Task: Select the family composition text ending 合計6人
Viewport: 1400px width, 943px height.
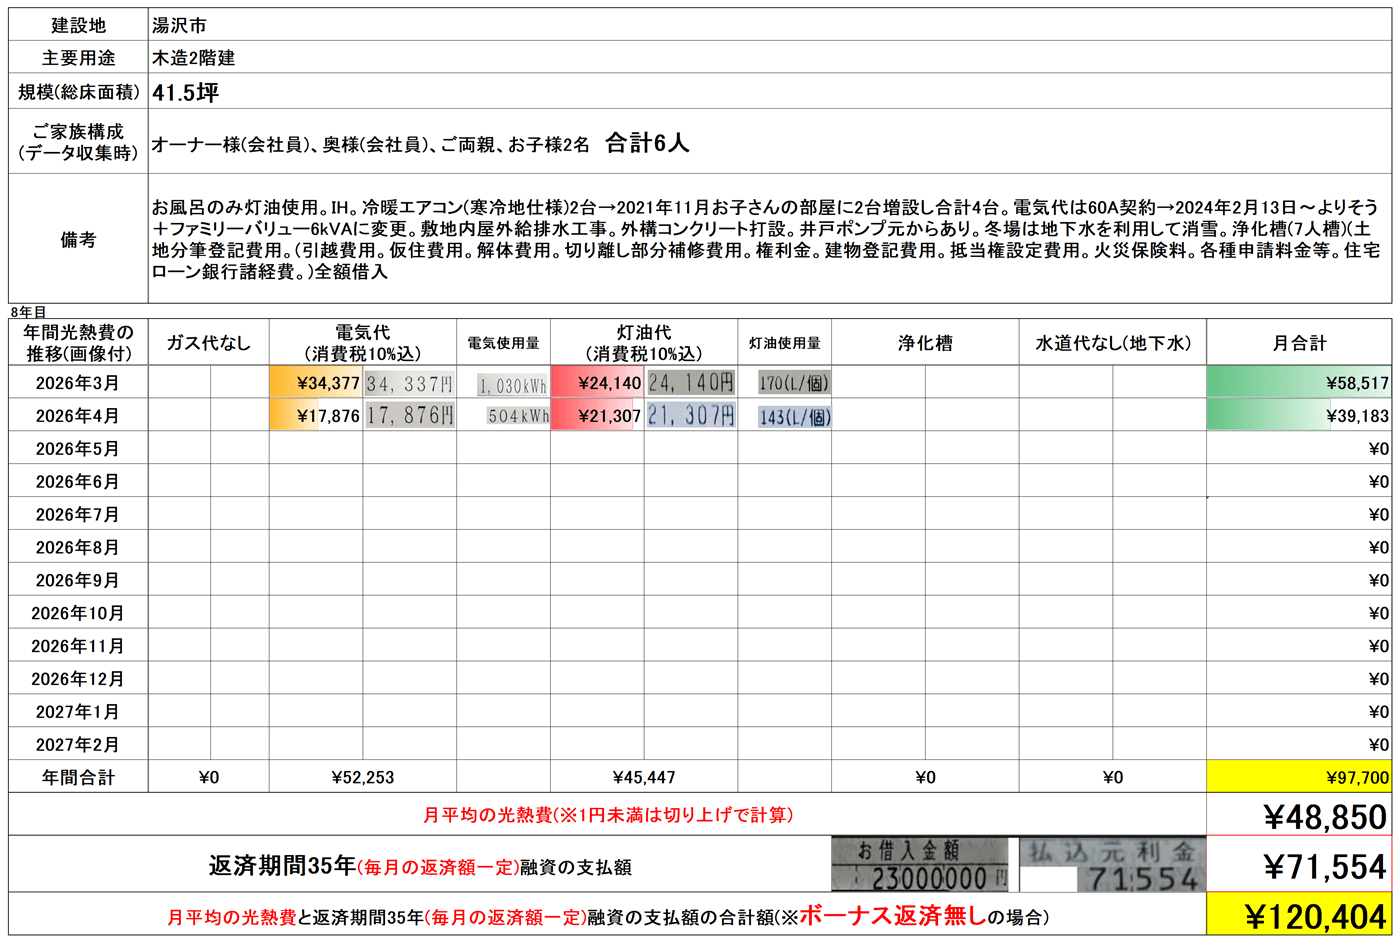Action: [420, 143]
